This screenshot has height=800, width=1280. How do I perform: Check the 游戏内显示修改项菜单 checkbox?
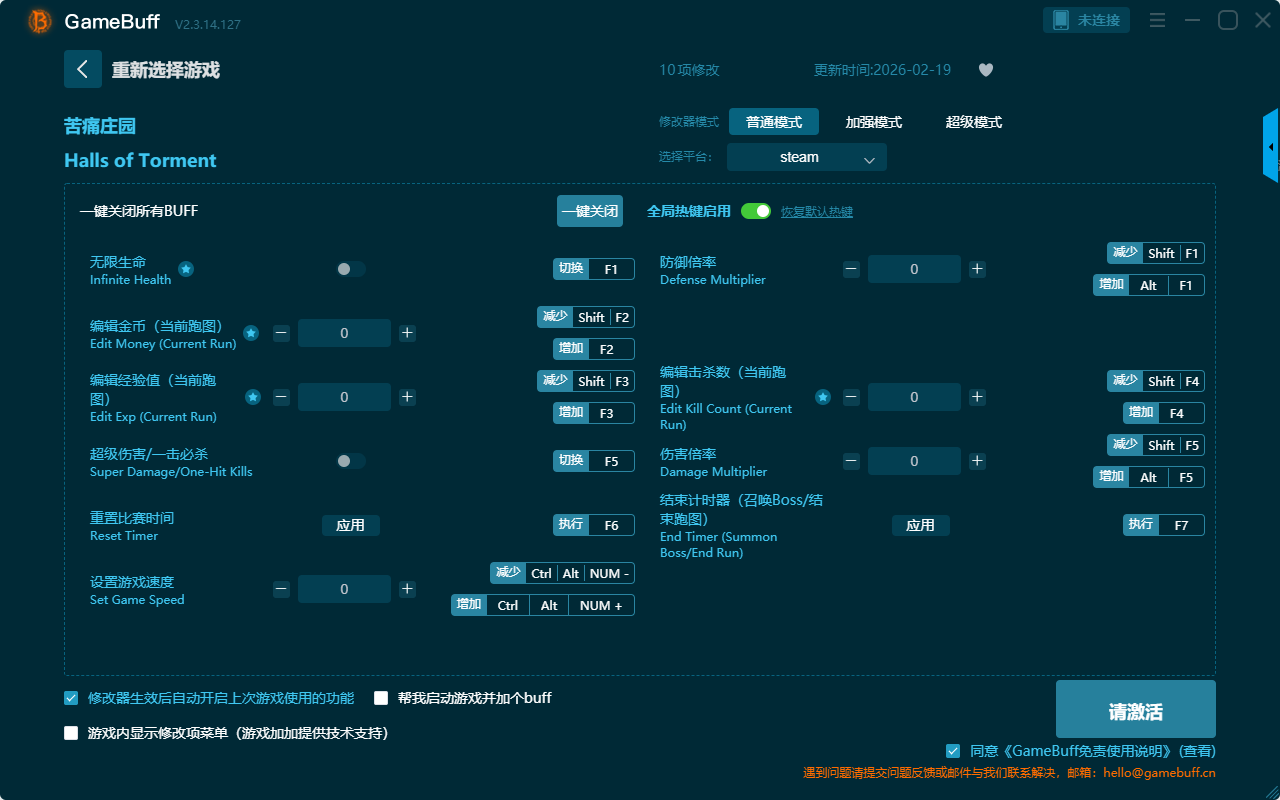[71, 733]
